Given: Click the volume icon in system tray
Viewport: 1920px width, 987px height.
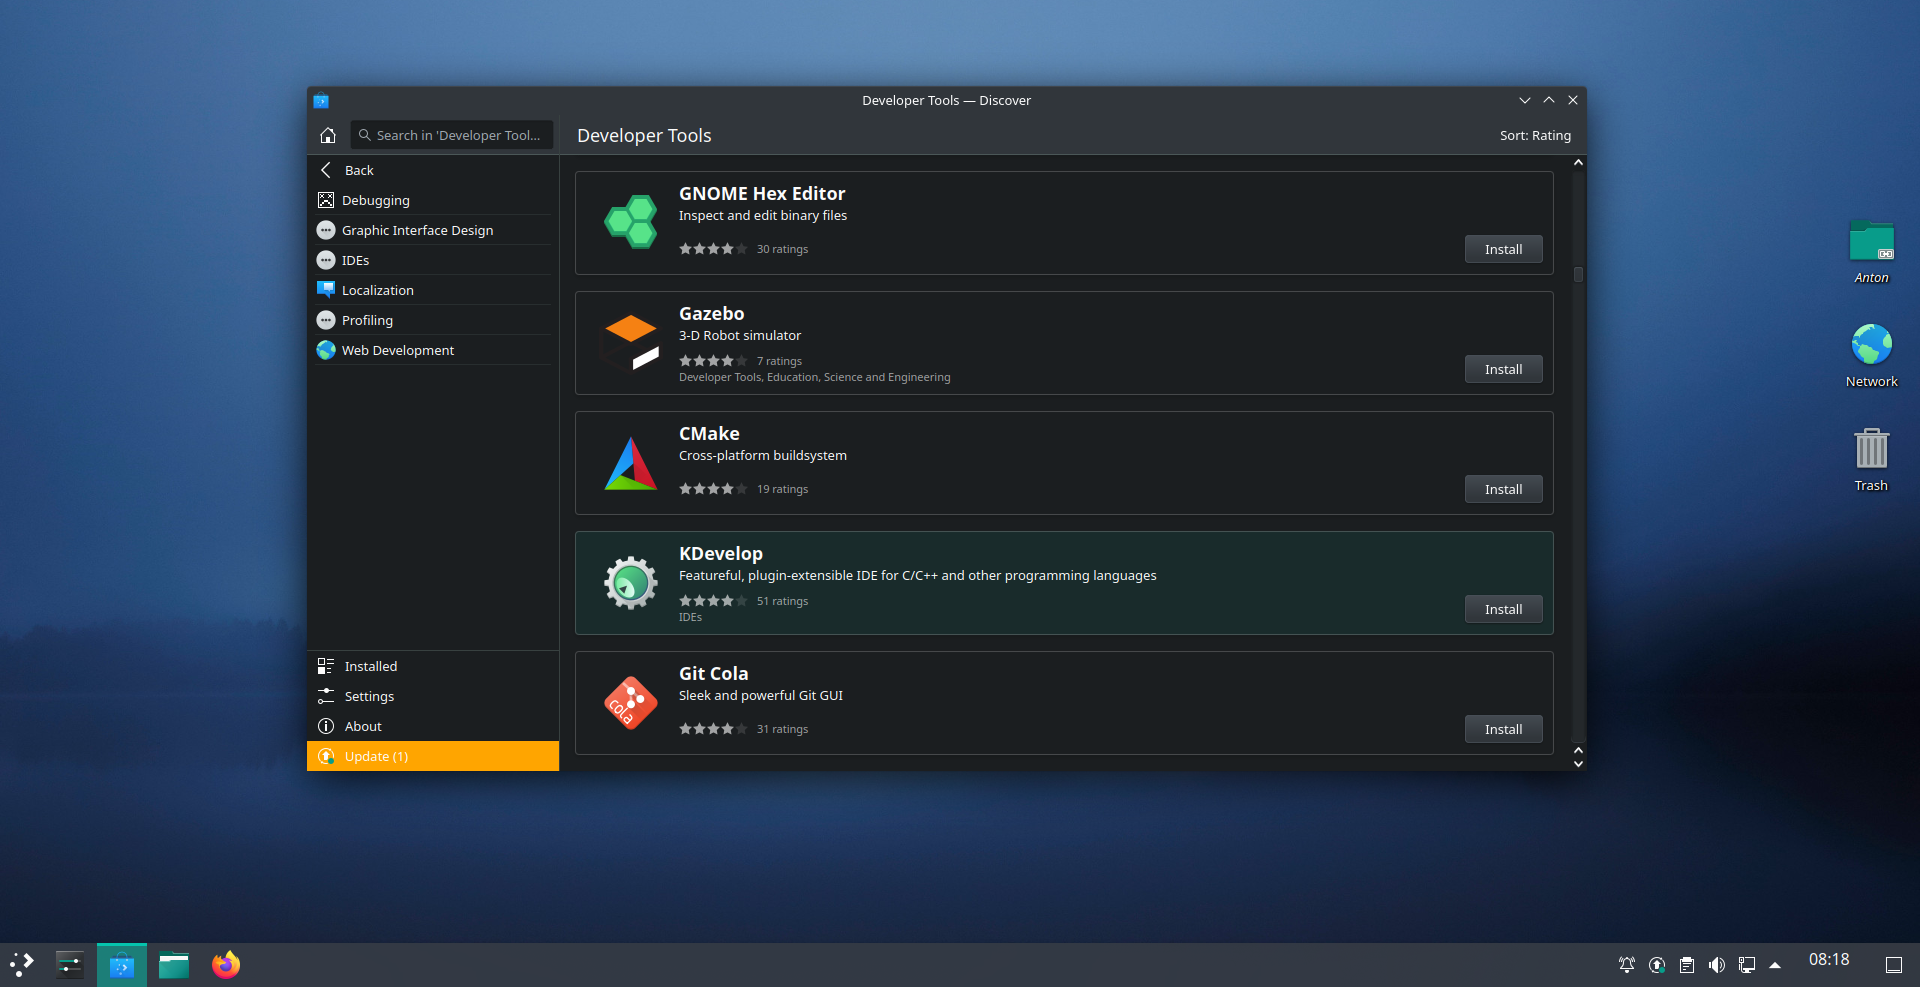Looking at the screenshot, I should [1716, 965].
